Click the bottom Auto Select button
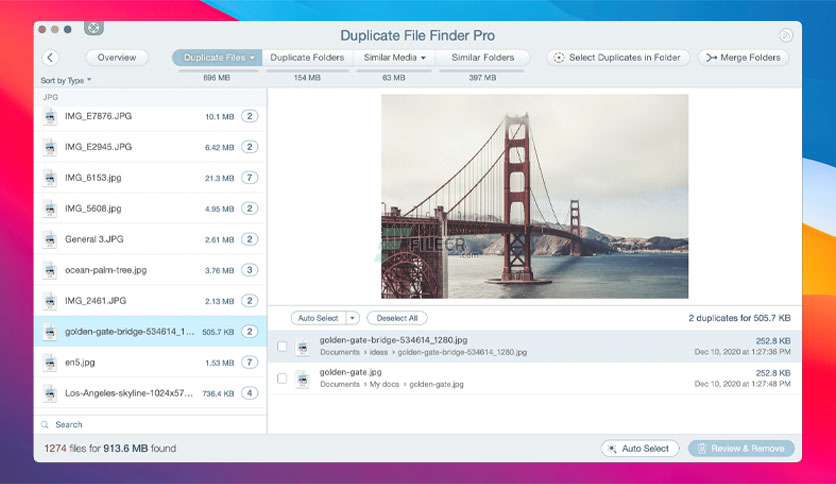This screenshot has height=484, width=836. coord(640,449)
